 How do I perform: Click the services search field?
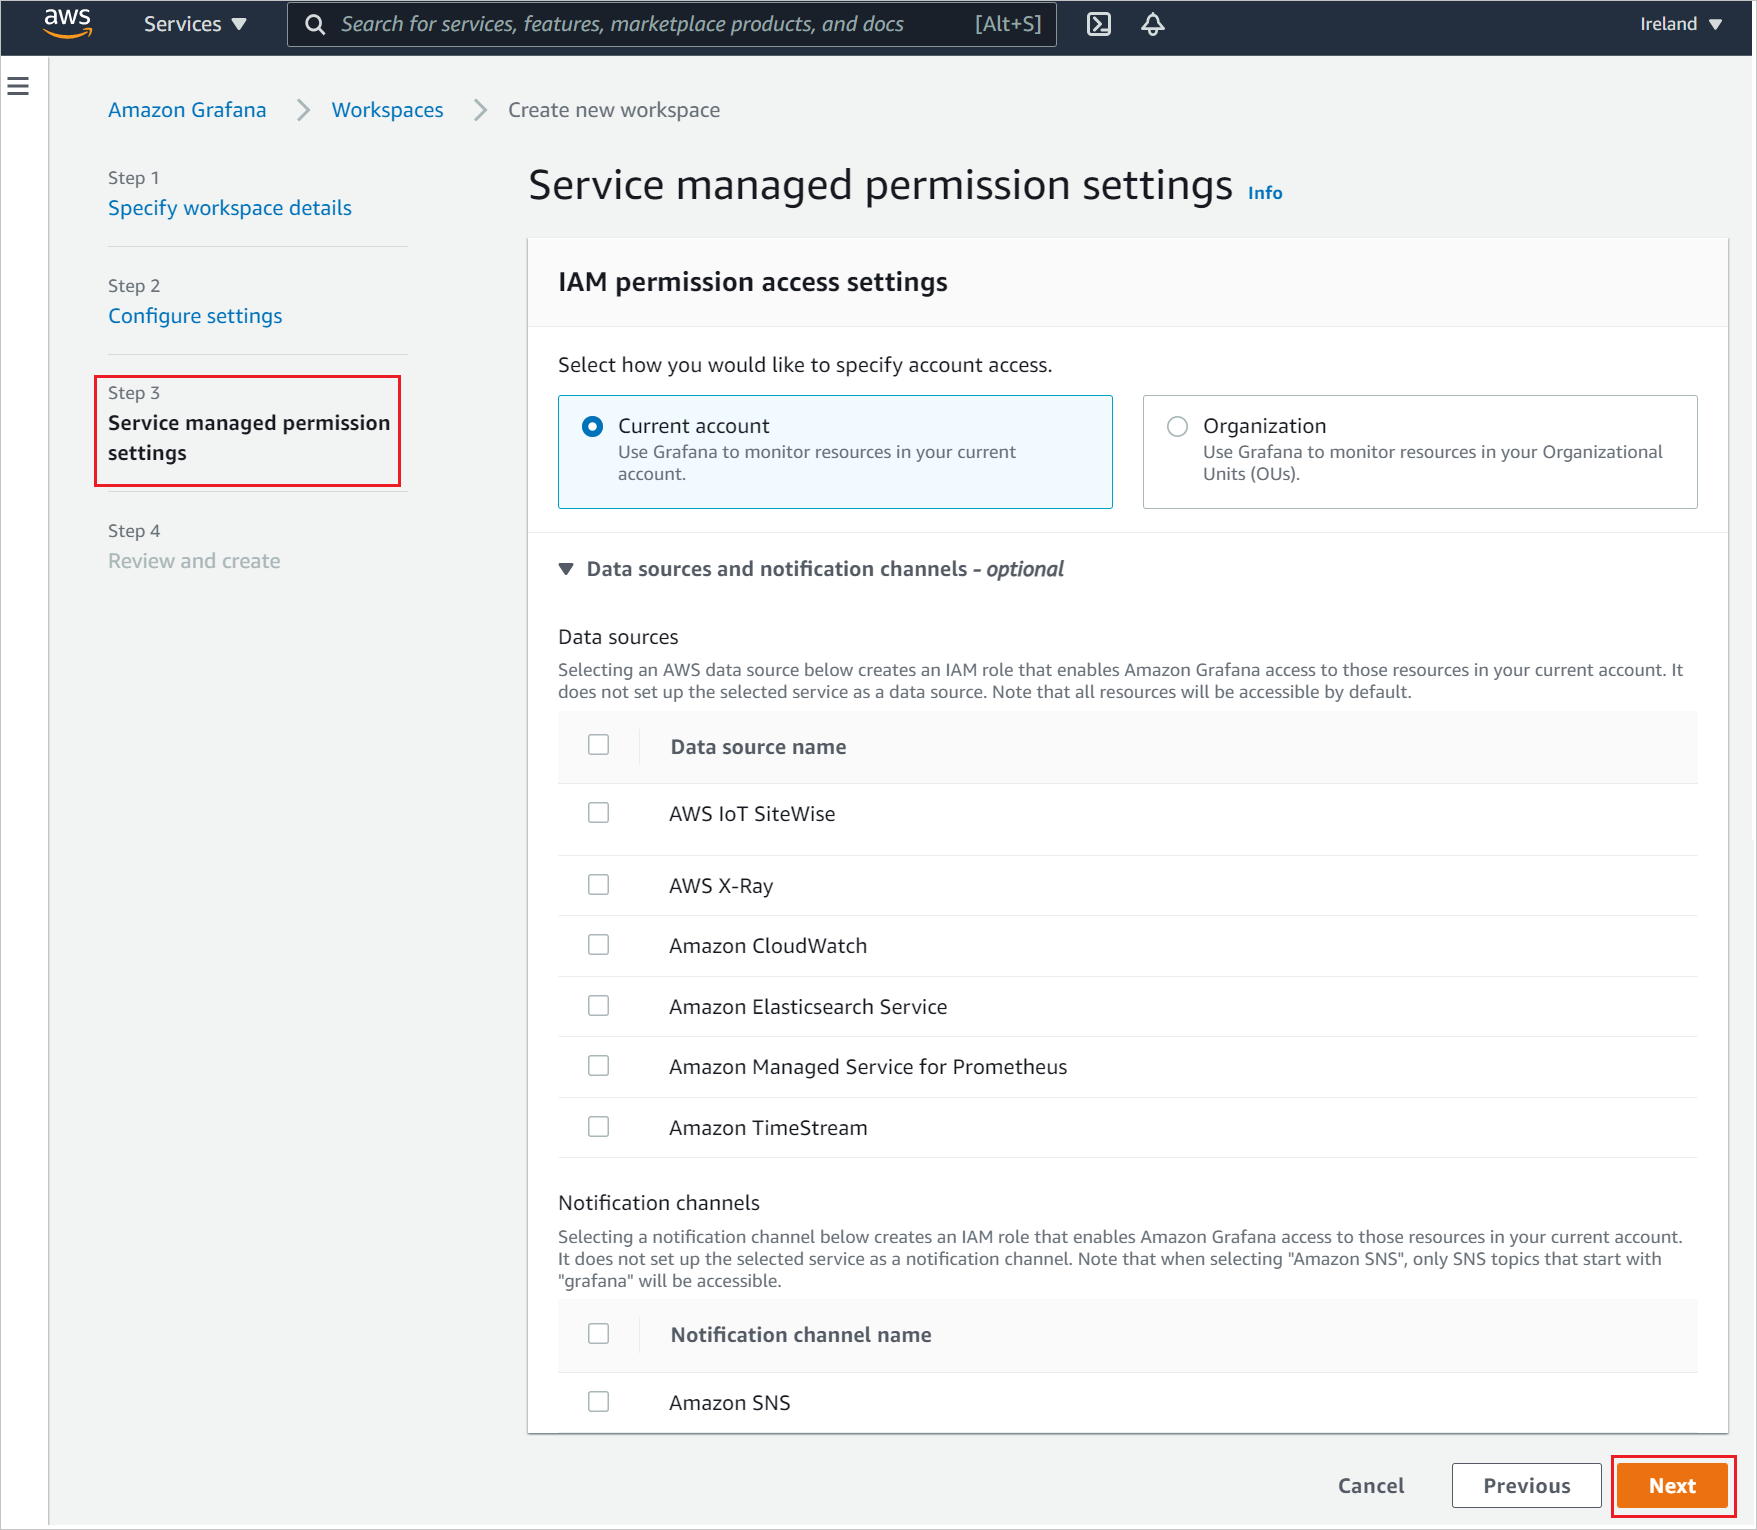coord(672,24)
